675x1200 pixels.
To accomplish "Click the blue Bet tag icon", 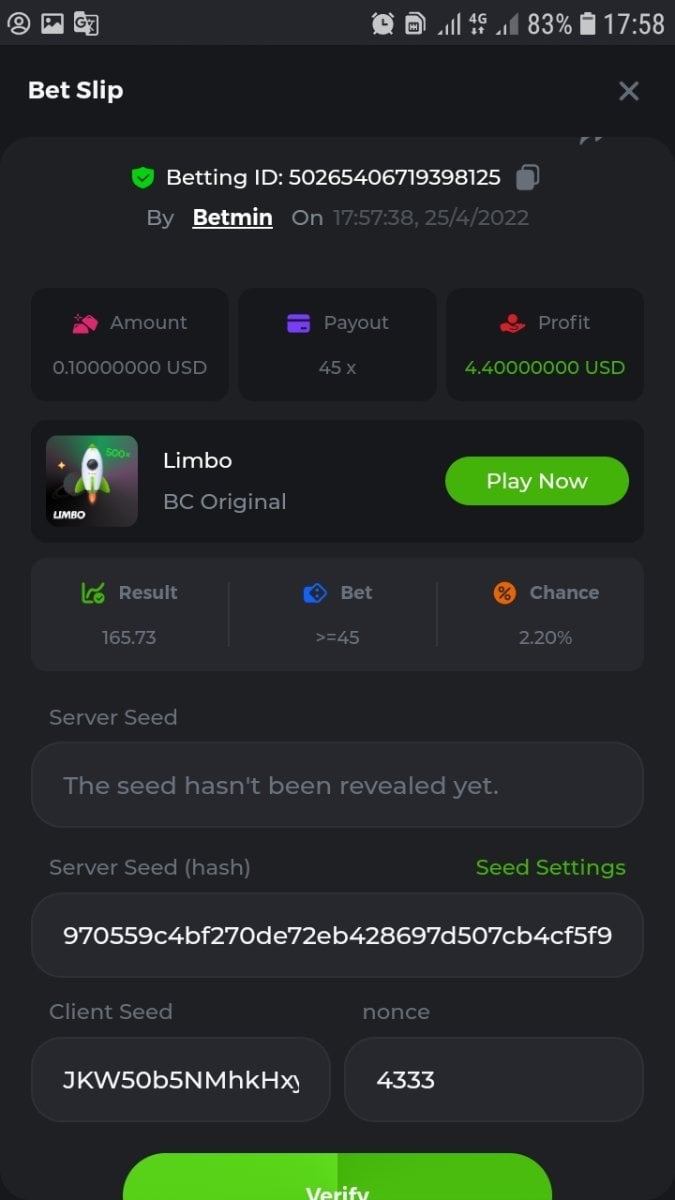I will pyautogui.click(x=315, y=593).
